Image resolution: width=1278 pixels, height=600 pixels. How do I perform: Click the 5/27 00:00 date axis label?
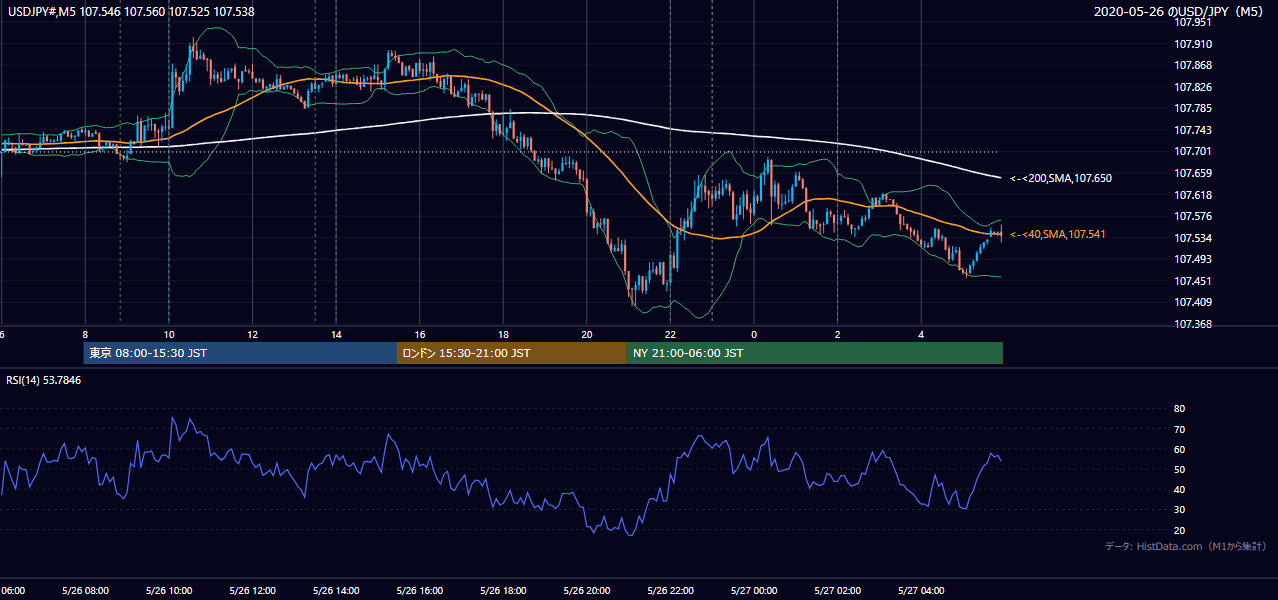pyautogui.click(x=754, y=591)
